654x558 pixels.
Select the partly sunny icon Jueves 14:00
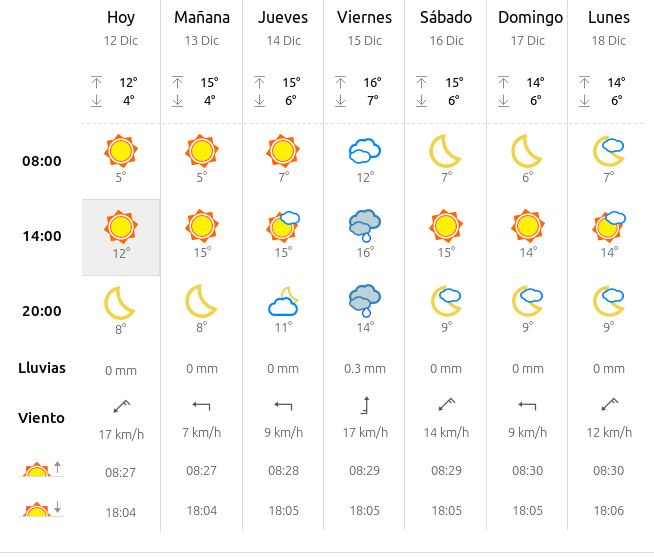[284, 226]
